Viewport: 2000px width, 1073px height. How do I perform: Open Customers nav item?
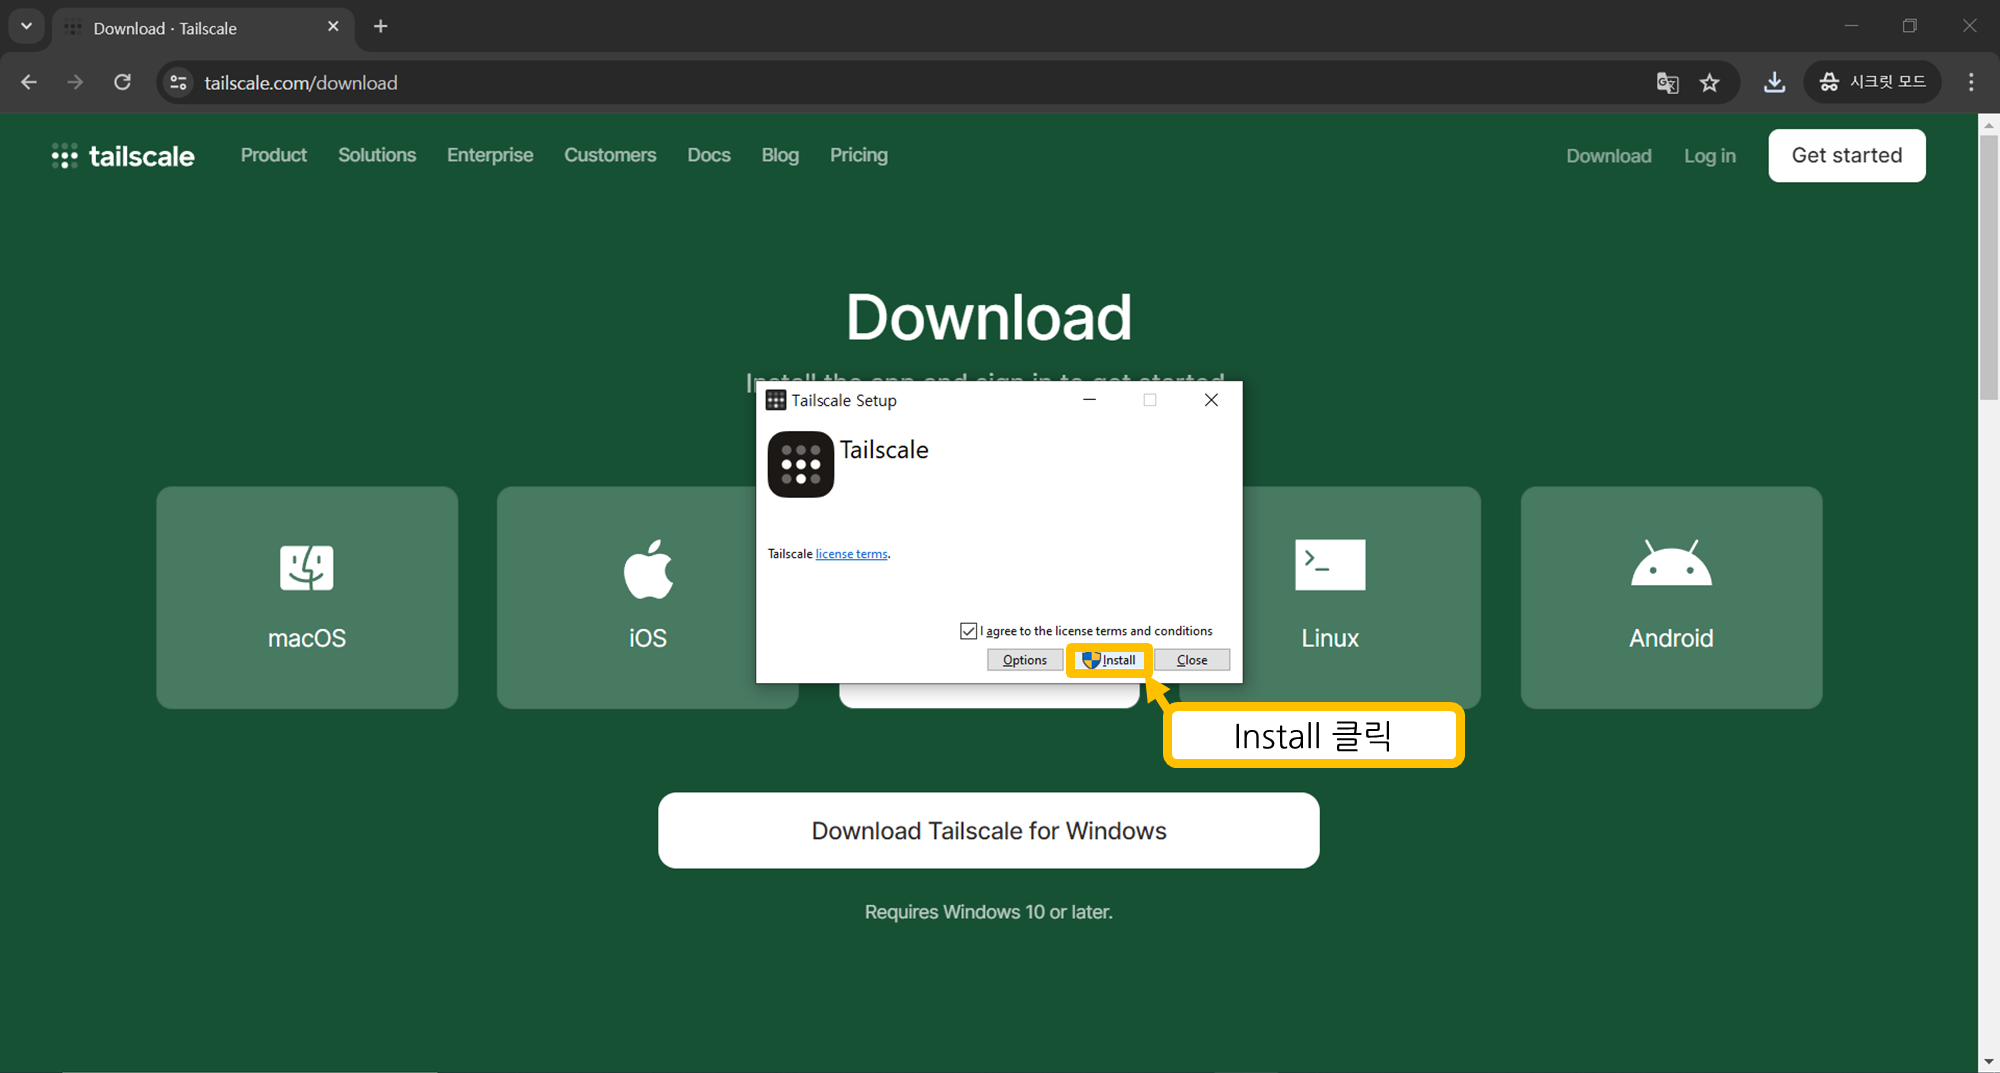pyautogui.click(x=610, y=155)
